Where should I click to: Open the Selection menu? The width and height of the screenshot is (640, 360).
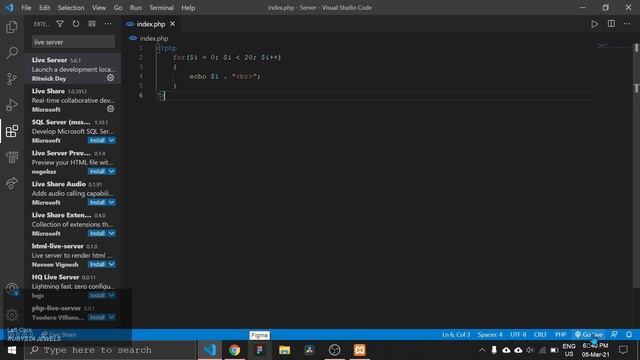click(x=71, y=8)
